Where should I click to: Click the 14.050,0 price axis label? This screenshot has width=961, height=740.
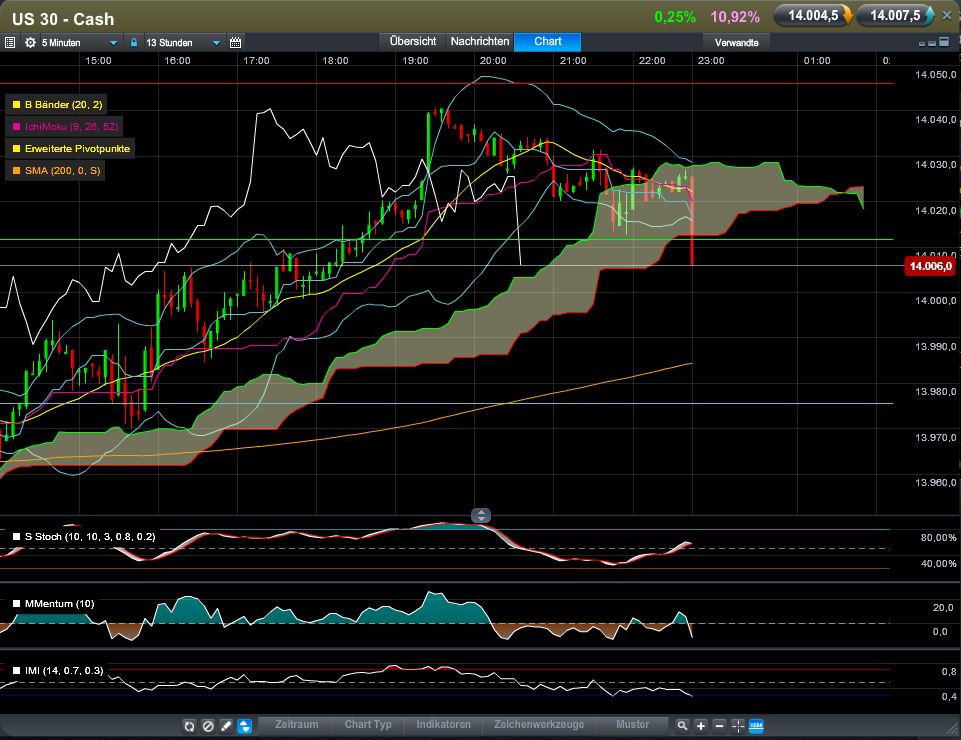pos(935,75)
